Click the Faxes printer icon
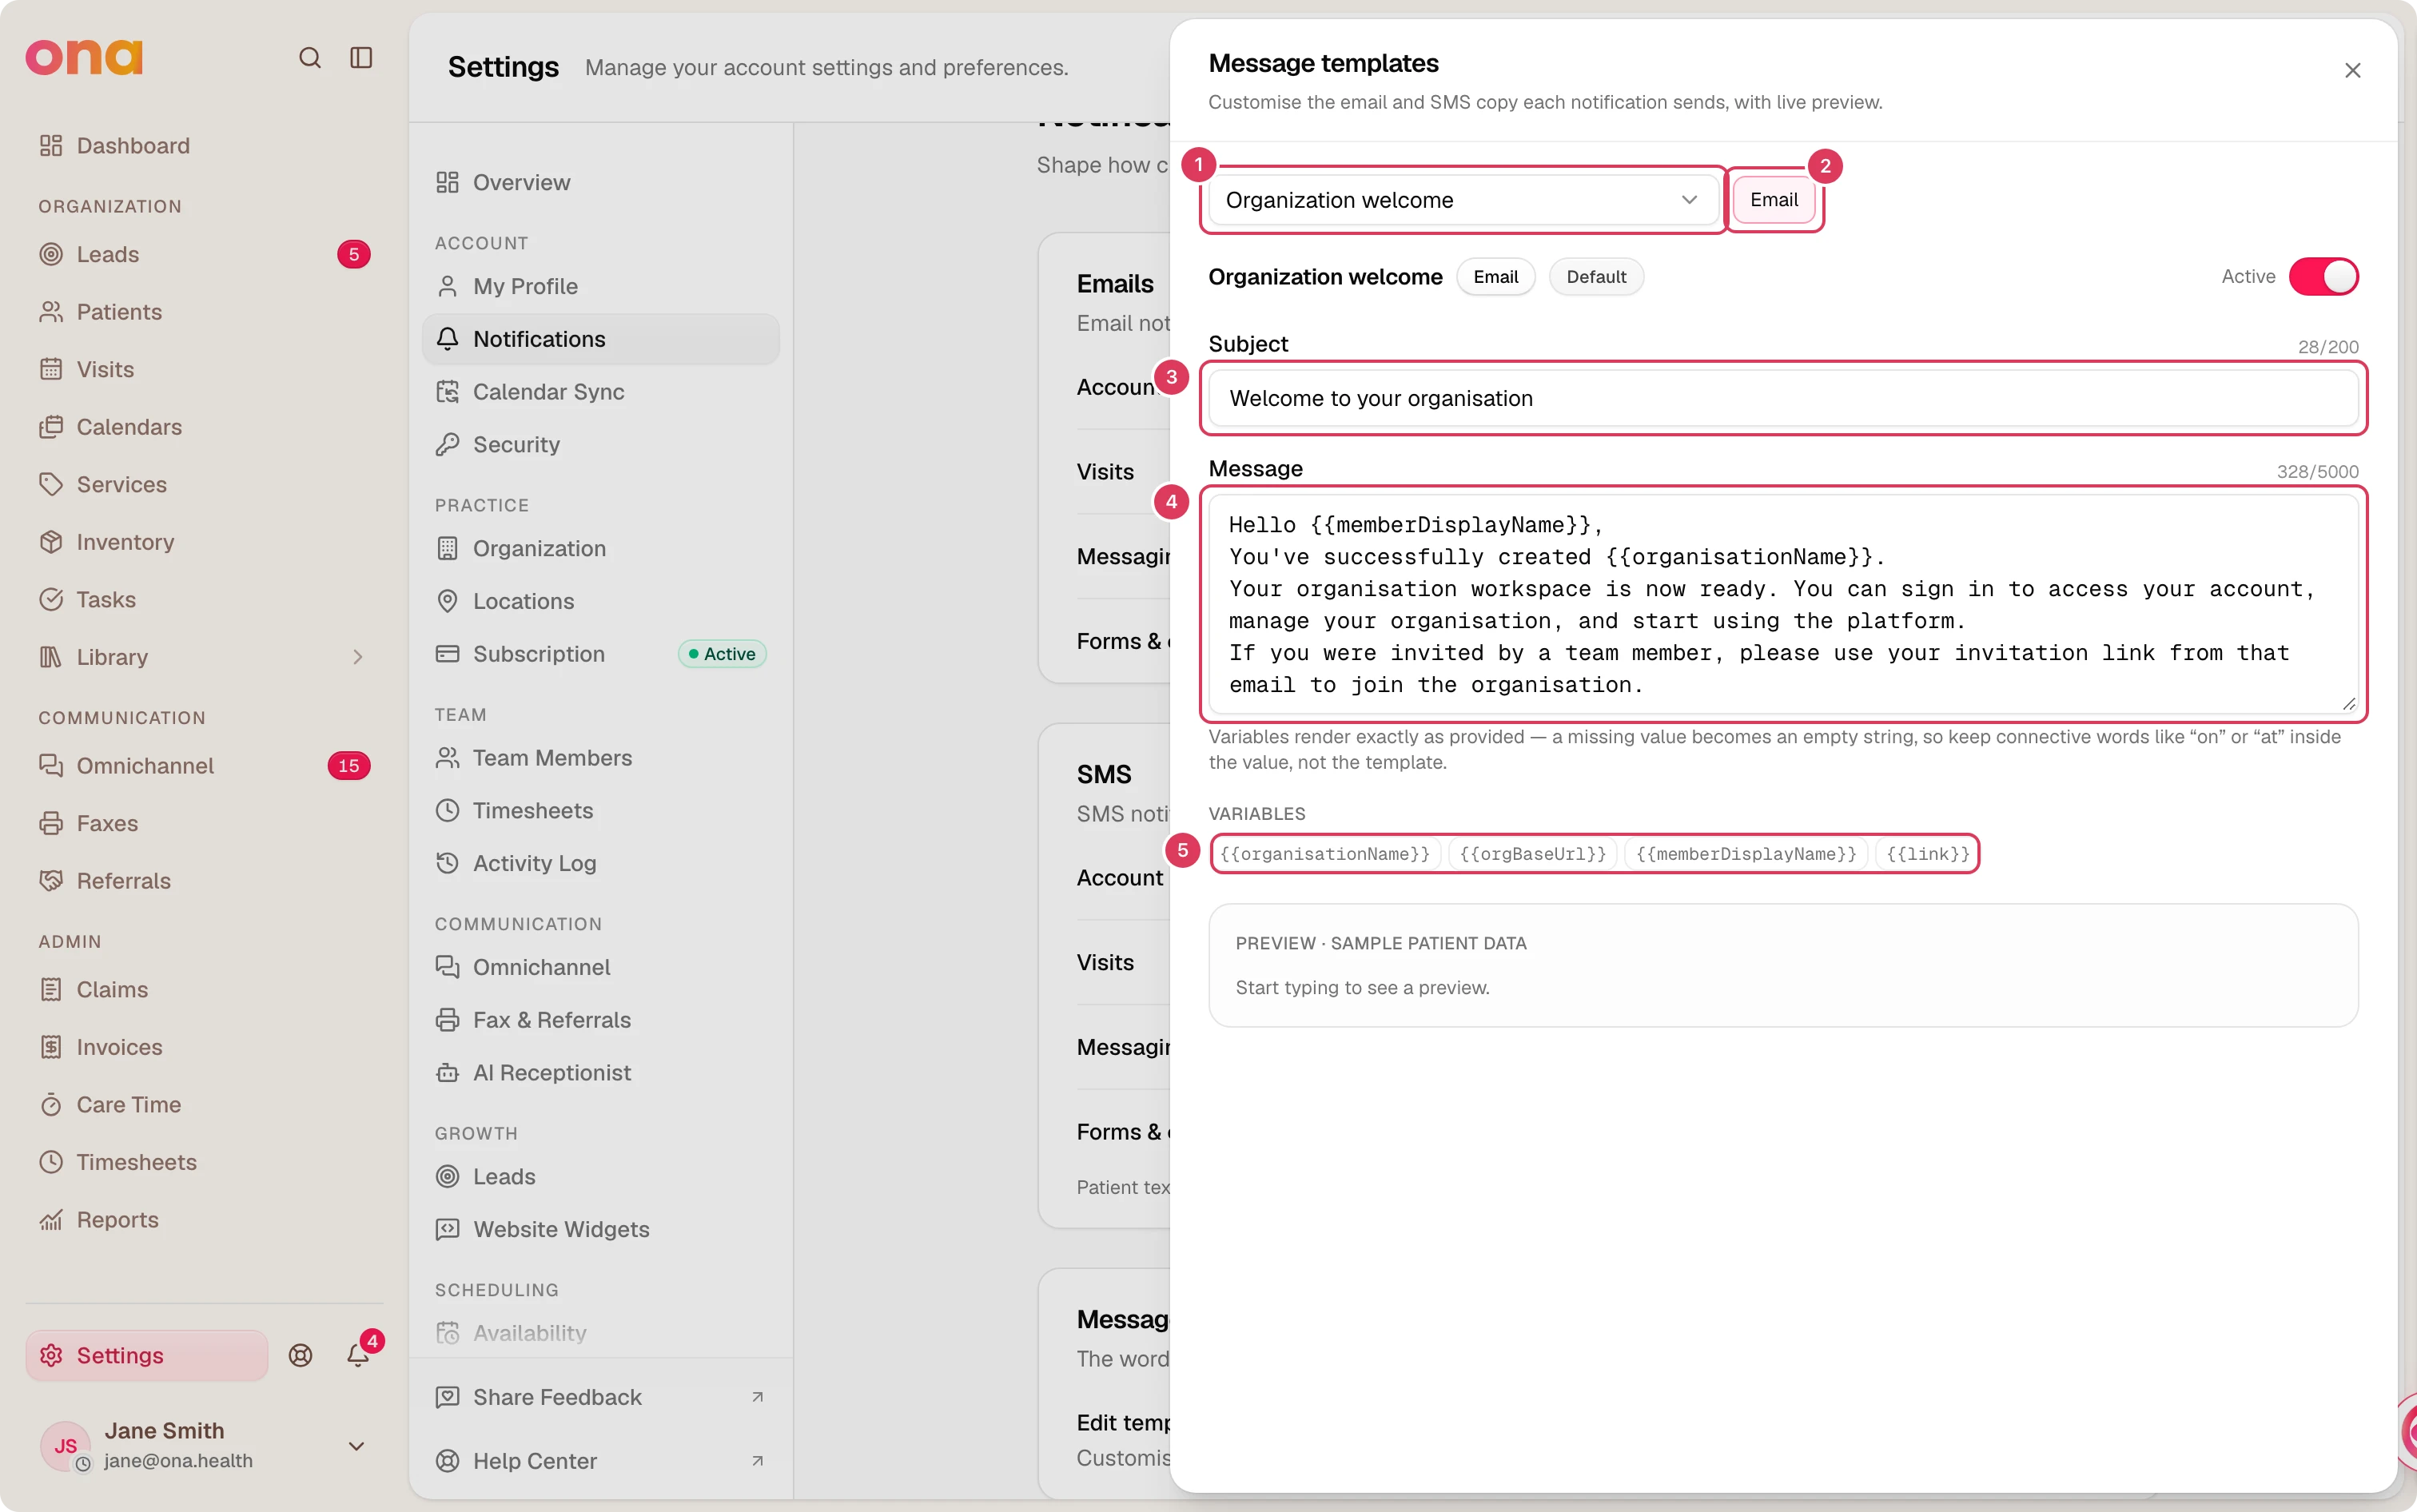 click(x=51, y=823)
